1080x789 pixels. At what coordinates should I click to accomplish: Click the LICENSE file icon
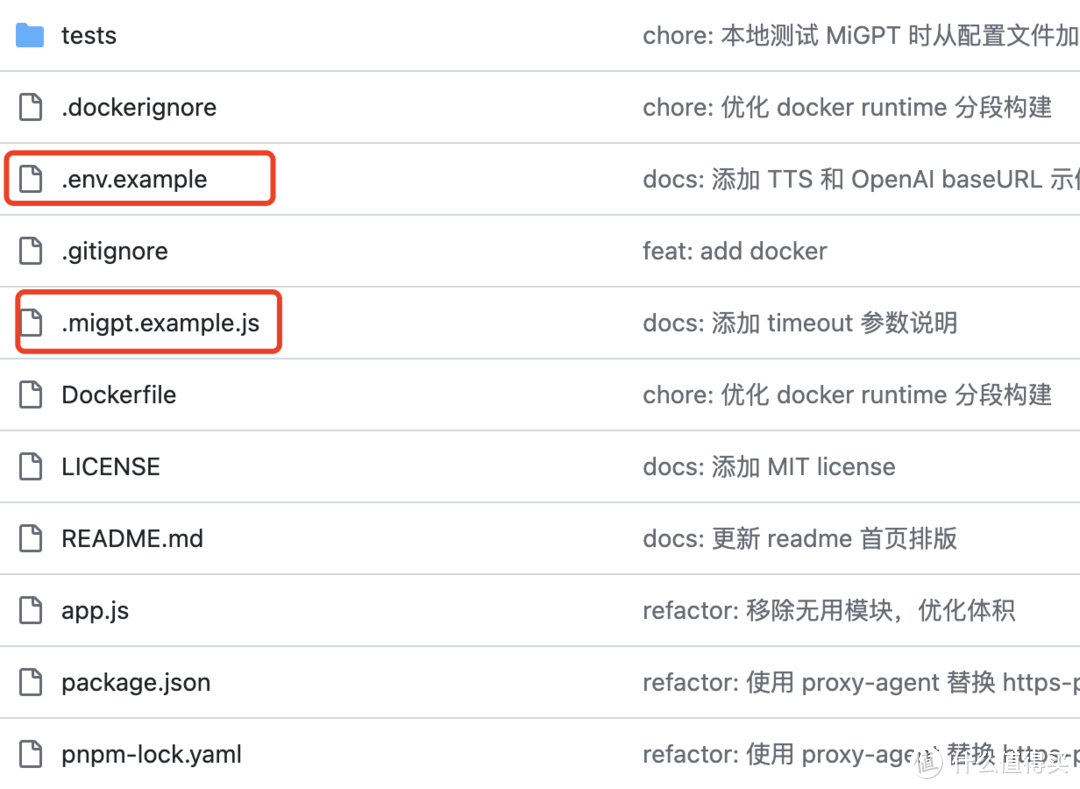click(31, 467)
